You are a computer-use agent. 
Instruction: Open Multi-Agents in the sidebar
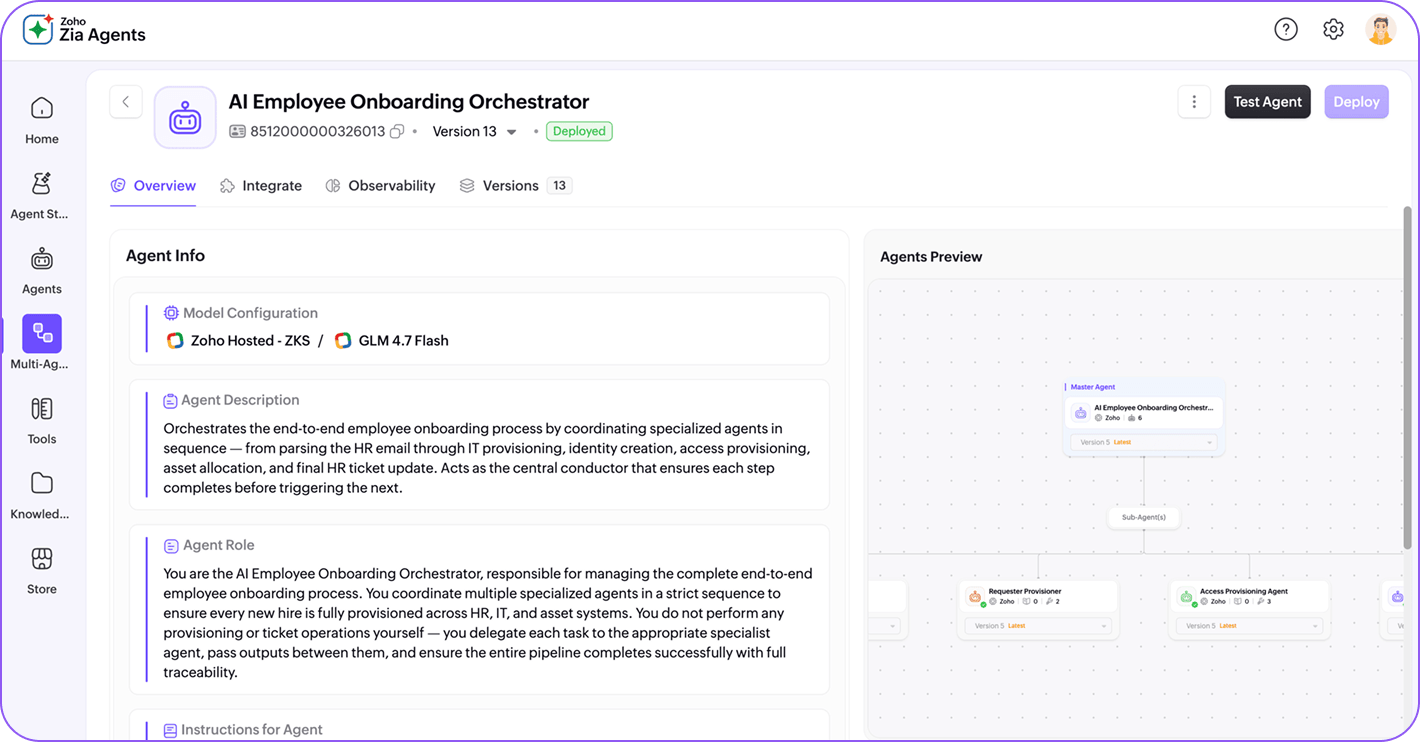pyautogui.click(x=42, y=343)
